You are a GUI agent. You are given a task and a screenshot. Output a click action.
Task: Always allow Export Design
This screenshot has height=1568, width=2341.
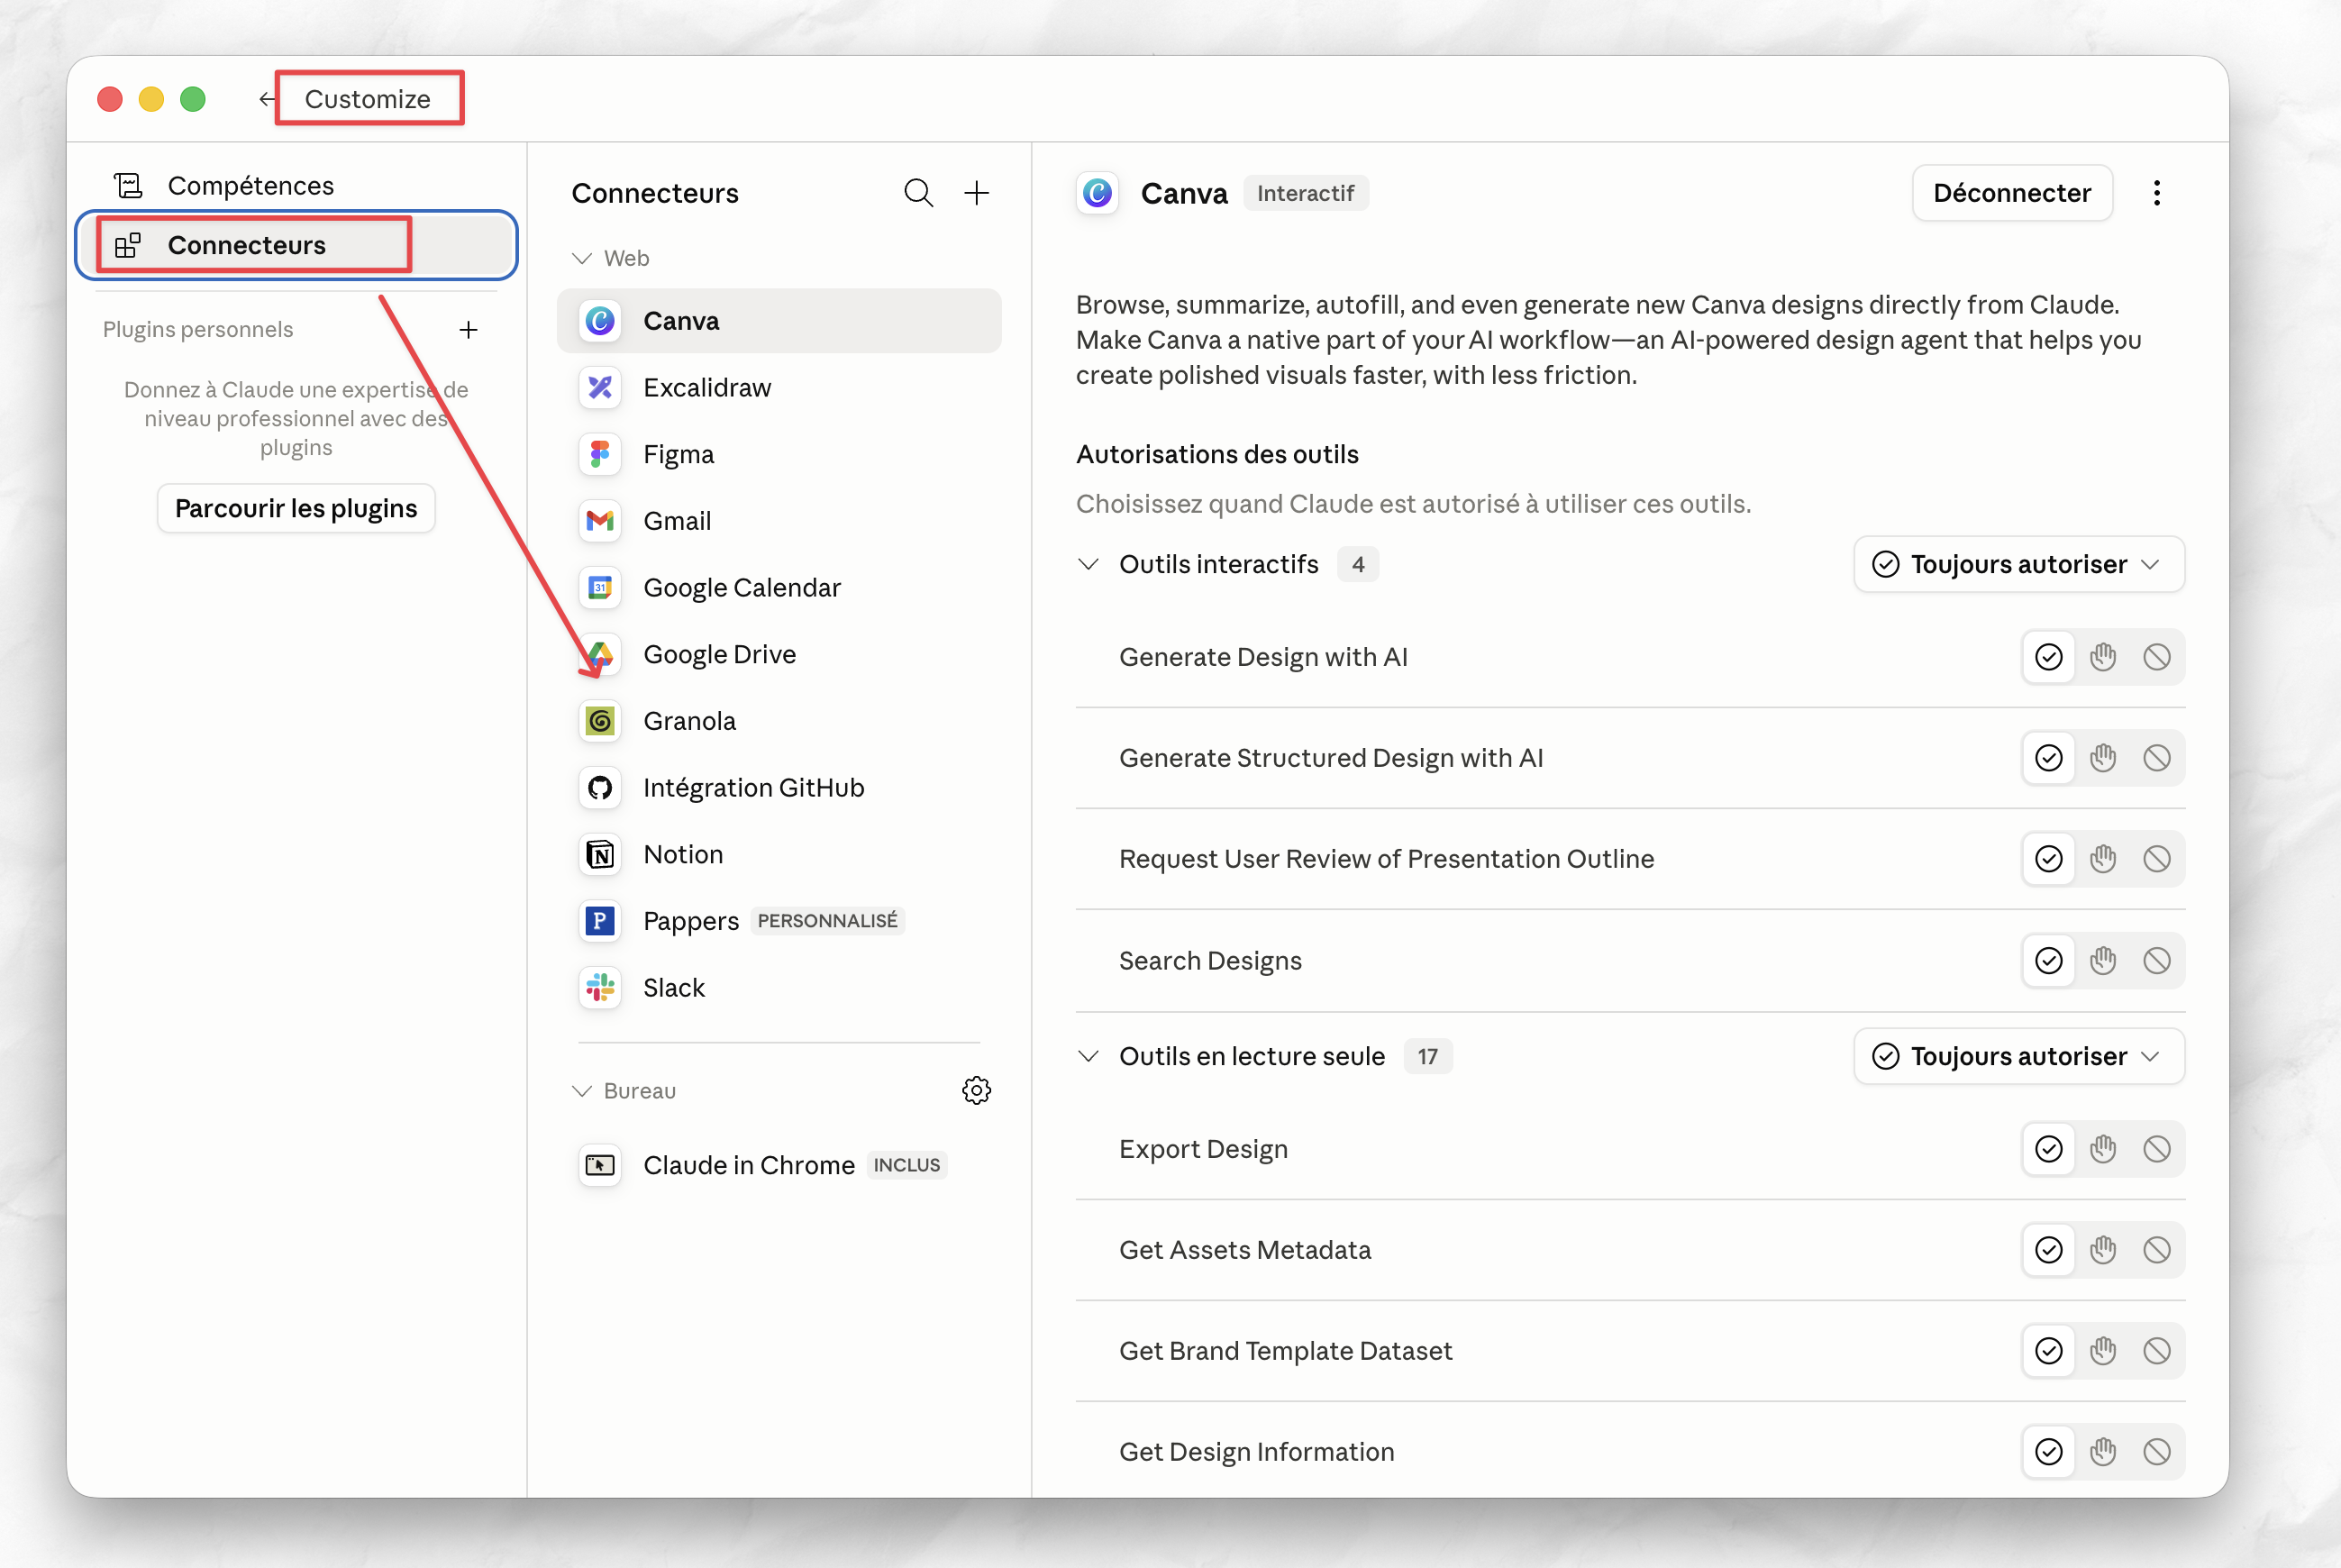(x=2048, y=1149)
